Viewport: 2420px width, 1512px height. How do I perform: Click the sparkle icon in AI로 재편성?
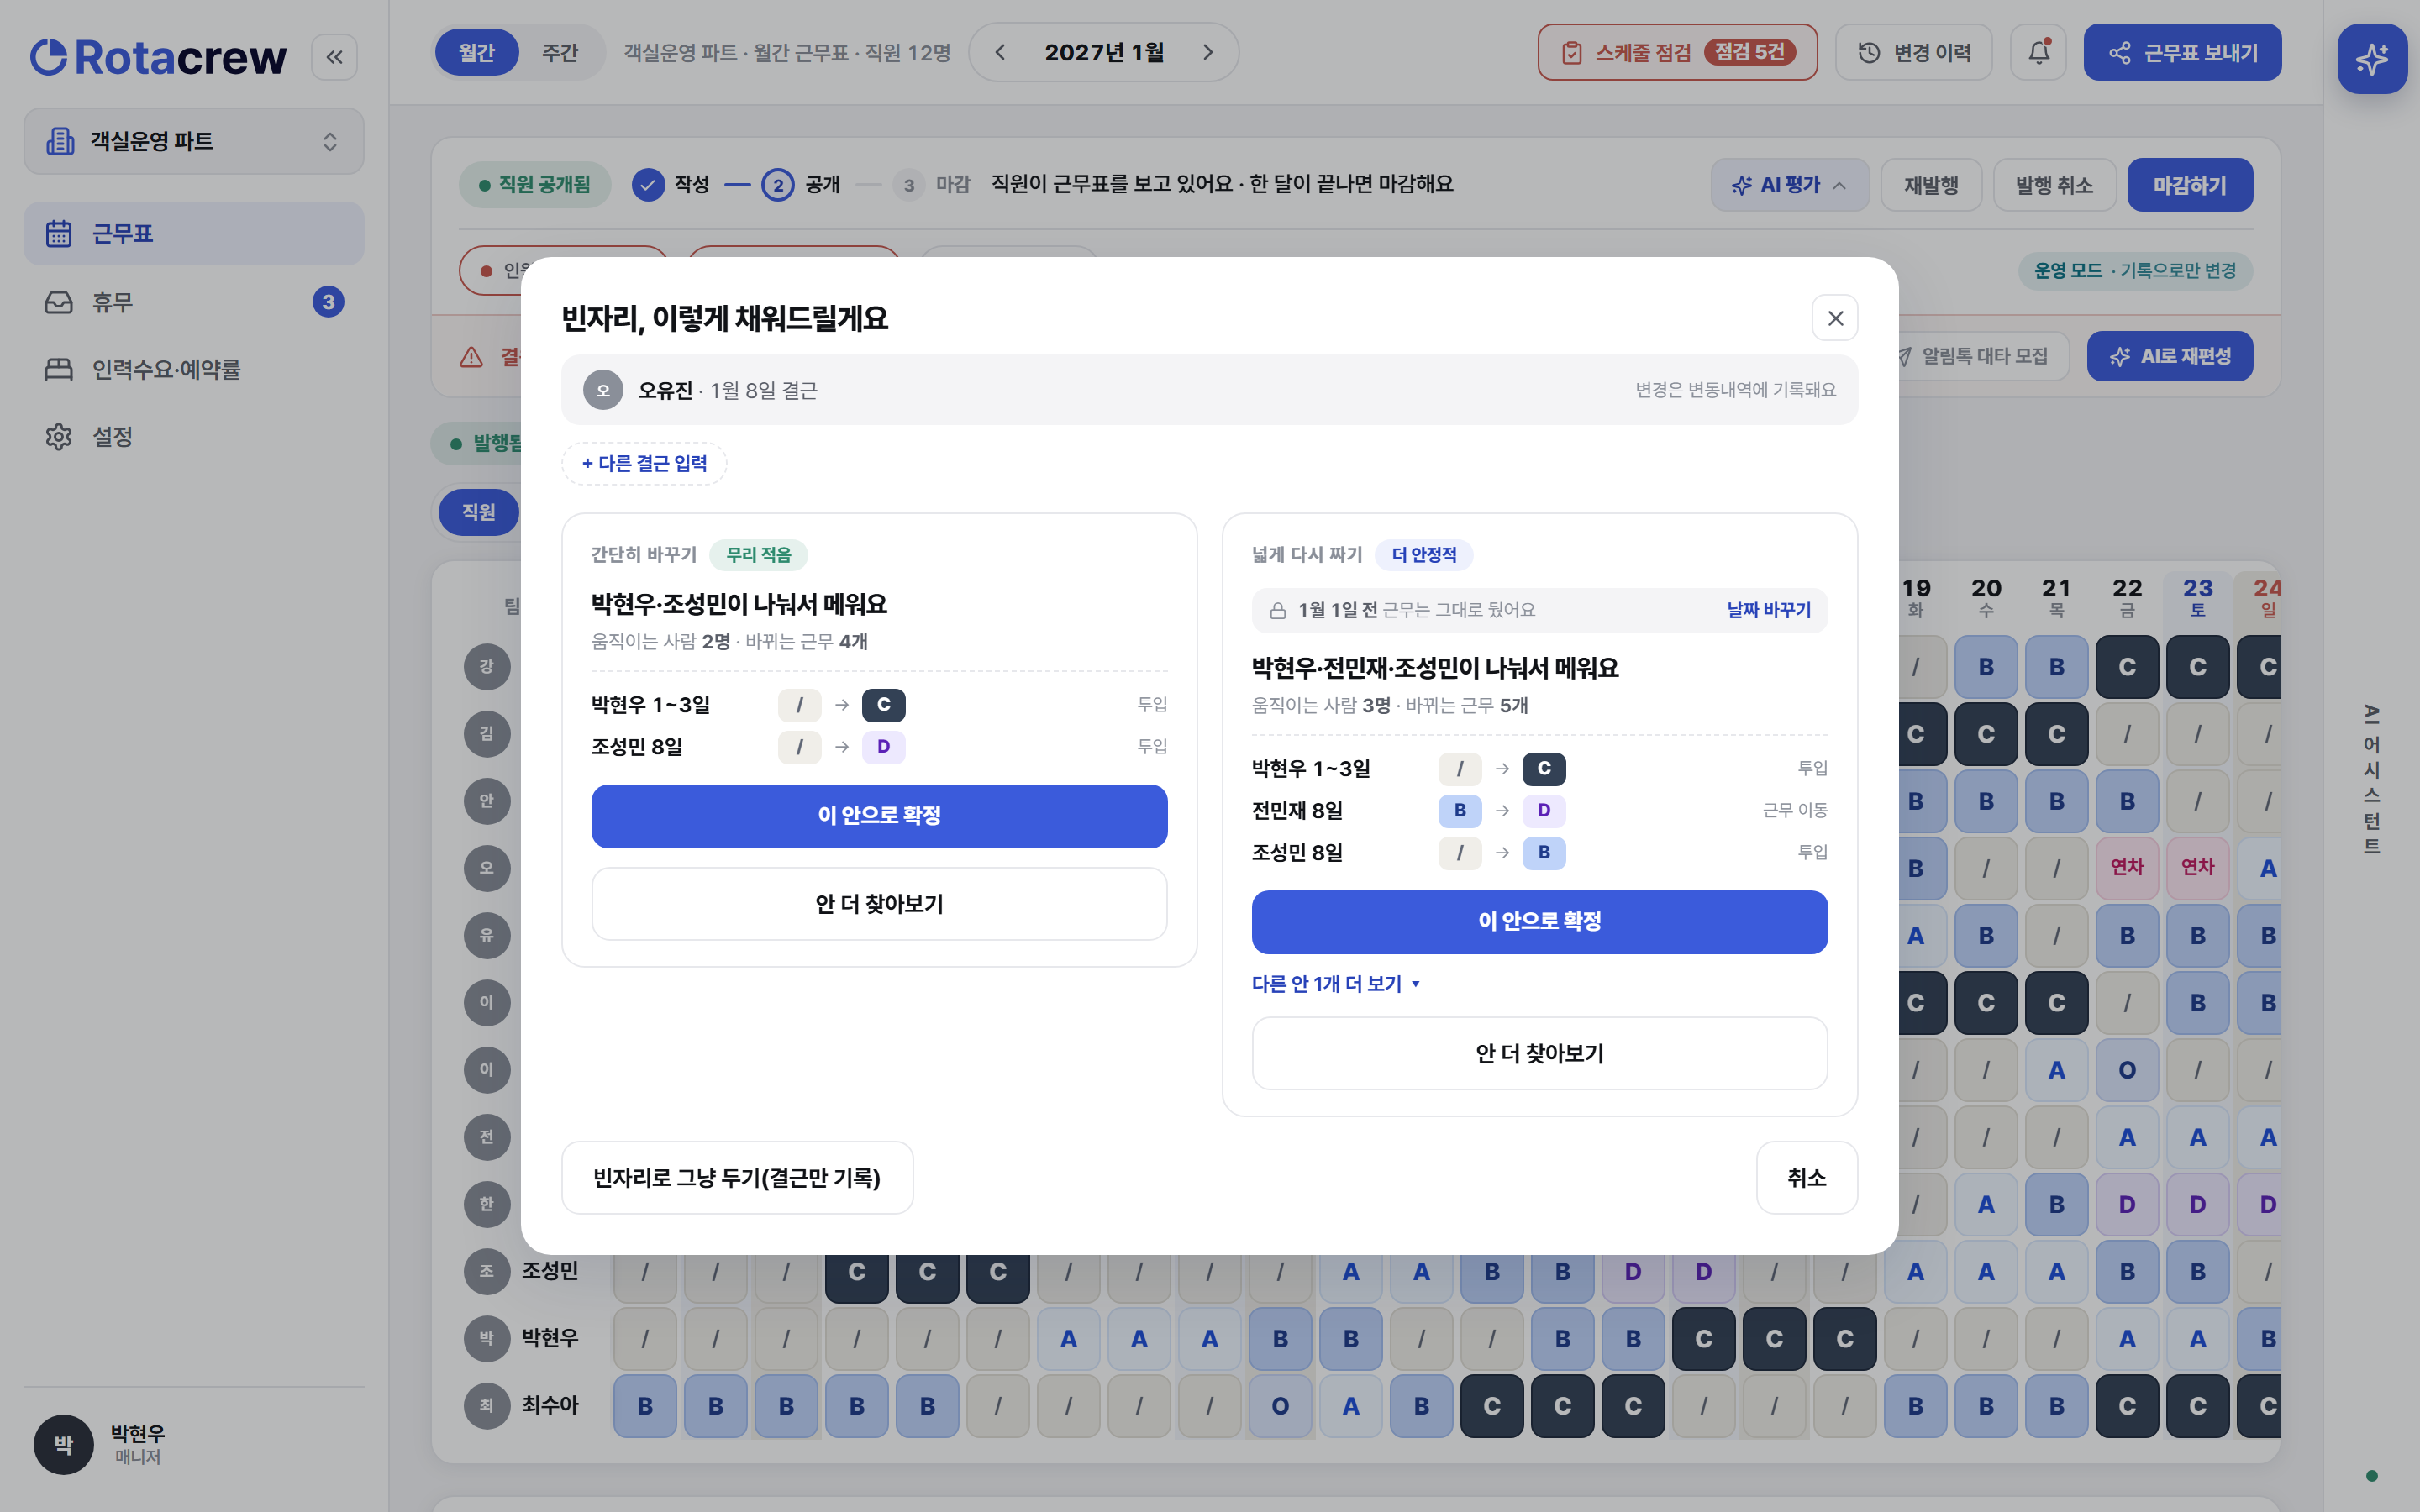click(2119, 356)
